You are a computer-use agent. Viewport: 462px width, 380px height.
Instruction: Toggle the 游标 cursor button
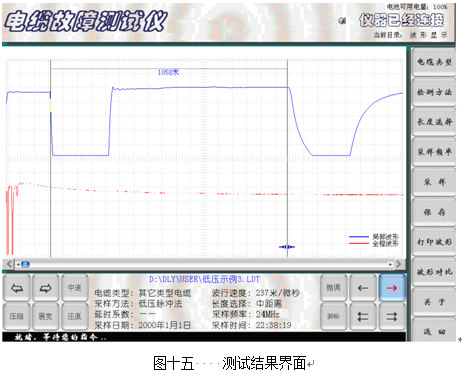[x=333, y=316]
